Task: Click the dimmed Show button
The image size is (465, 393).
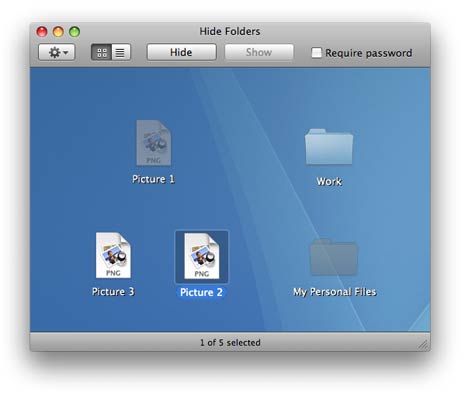Action: click(259, 52)
